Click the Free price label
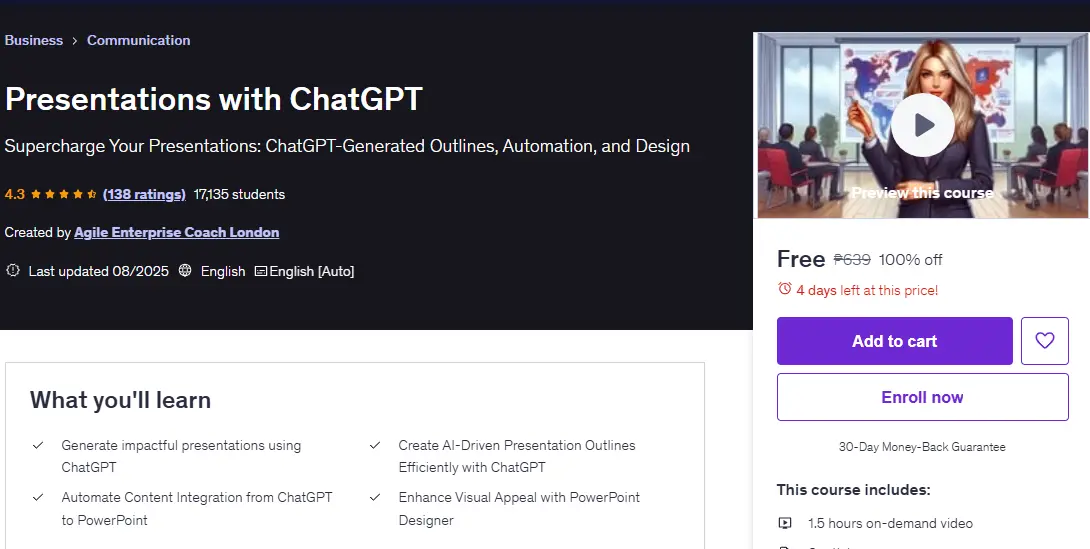Screen dimensions: 1090x549 coord(801,259)
